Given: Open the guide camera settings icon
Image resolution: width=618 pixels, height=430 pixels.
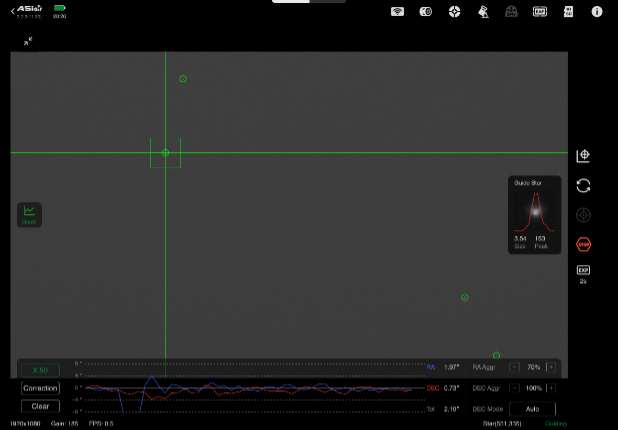Looking at the screenshot, I should click(x=426, y=11).
